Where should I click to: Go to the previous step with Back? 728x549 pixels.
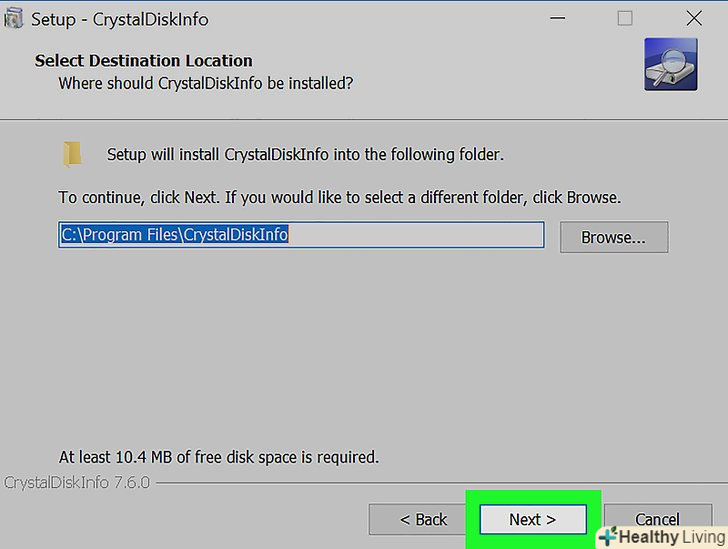click(x=423, y=519)
